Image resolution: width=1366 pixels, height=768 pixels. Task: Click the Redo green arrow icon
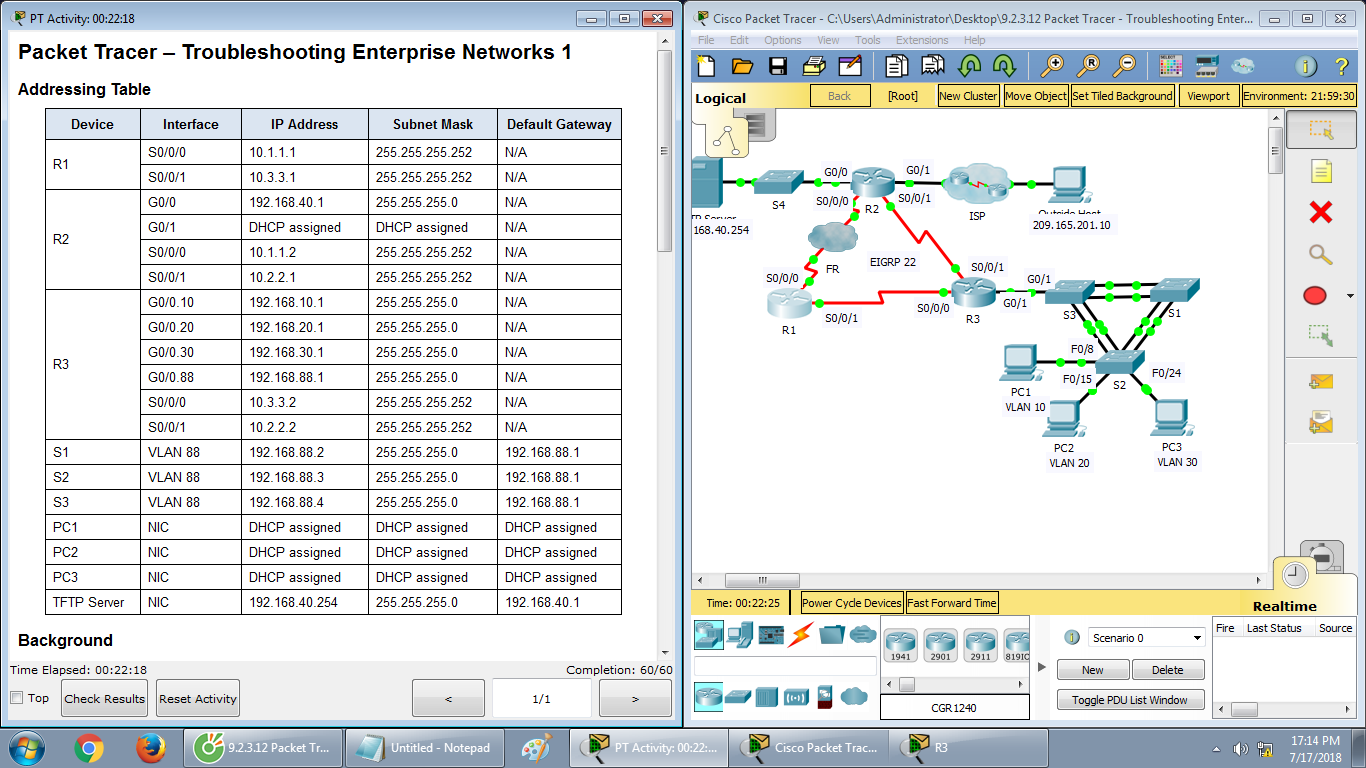(1004, 66)
